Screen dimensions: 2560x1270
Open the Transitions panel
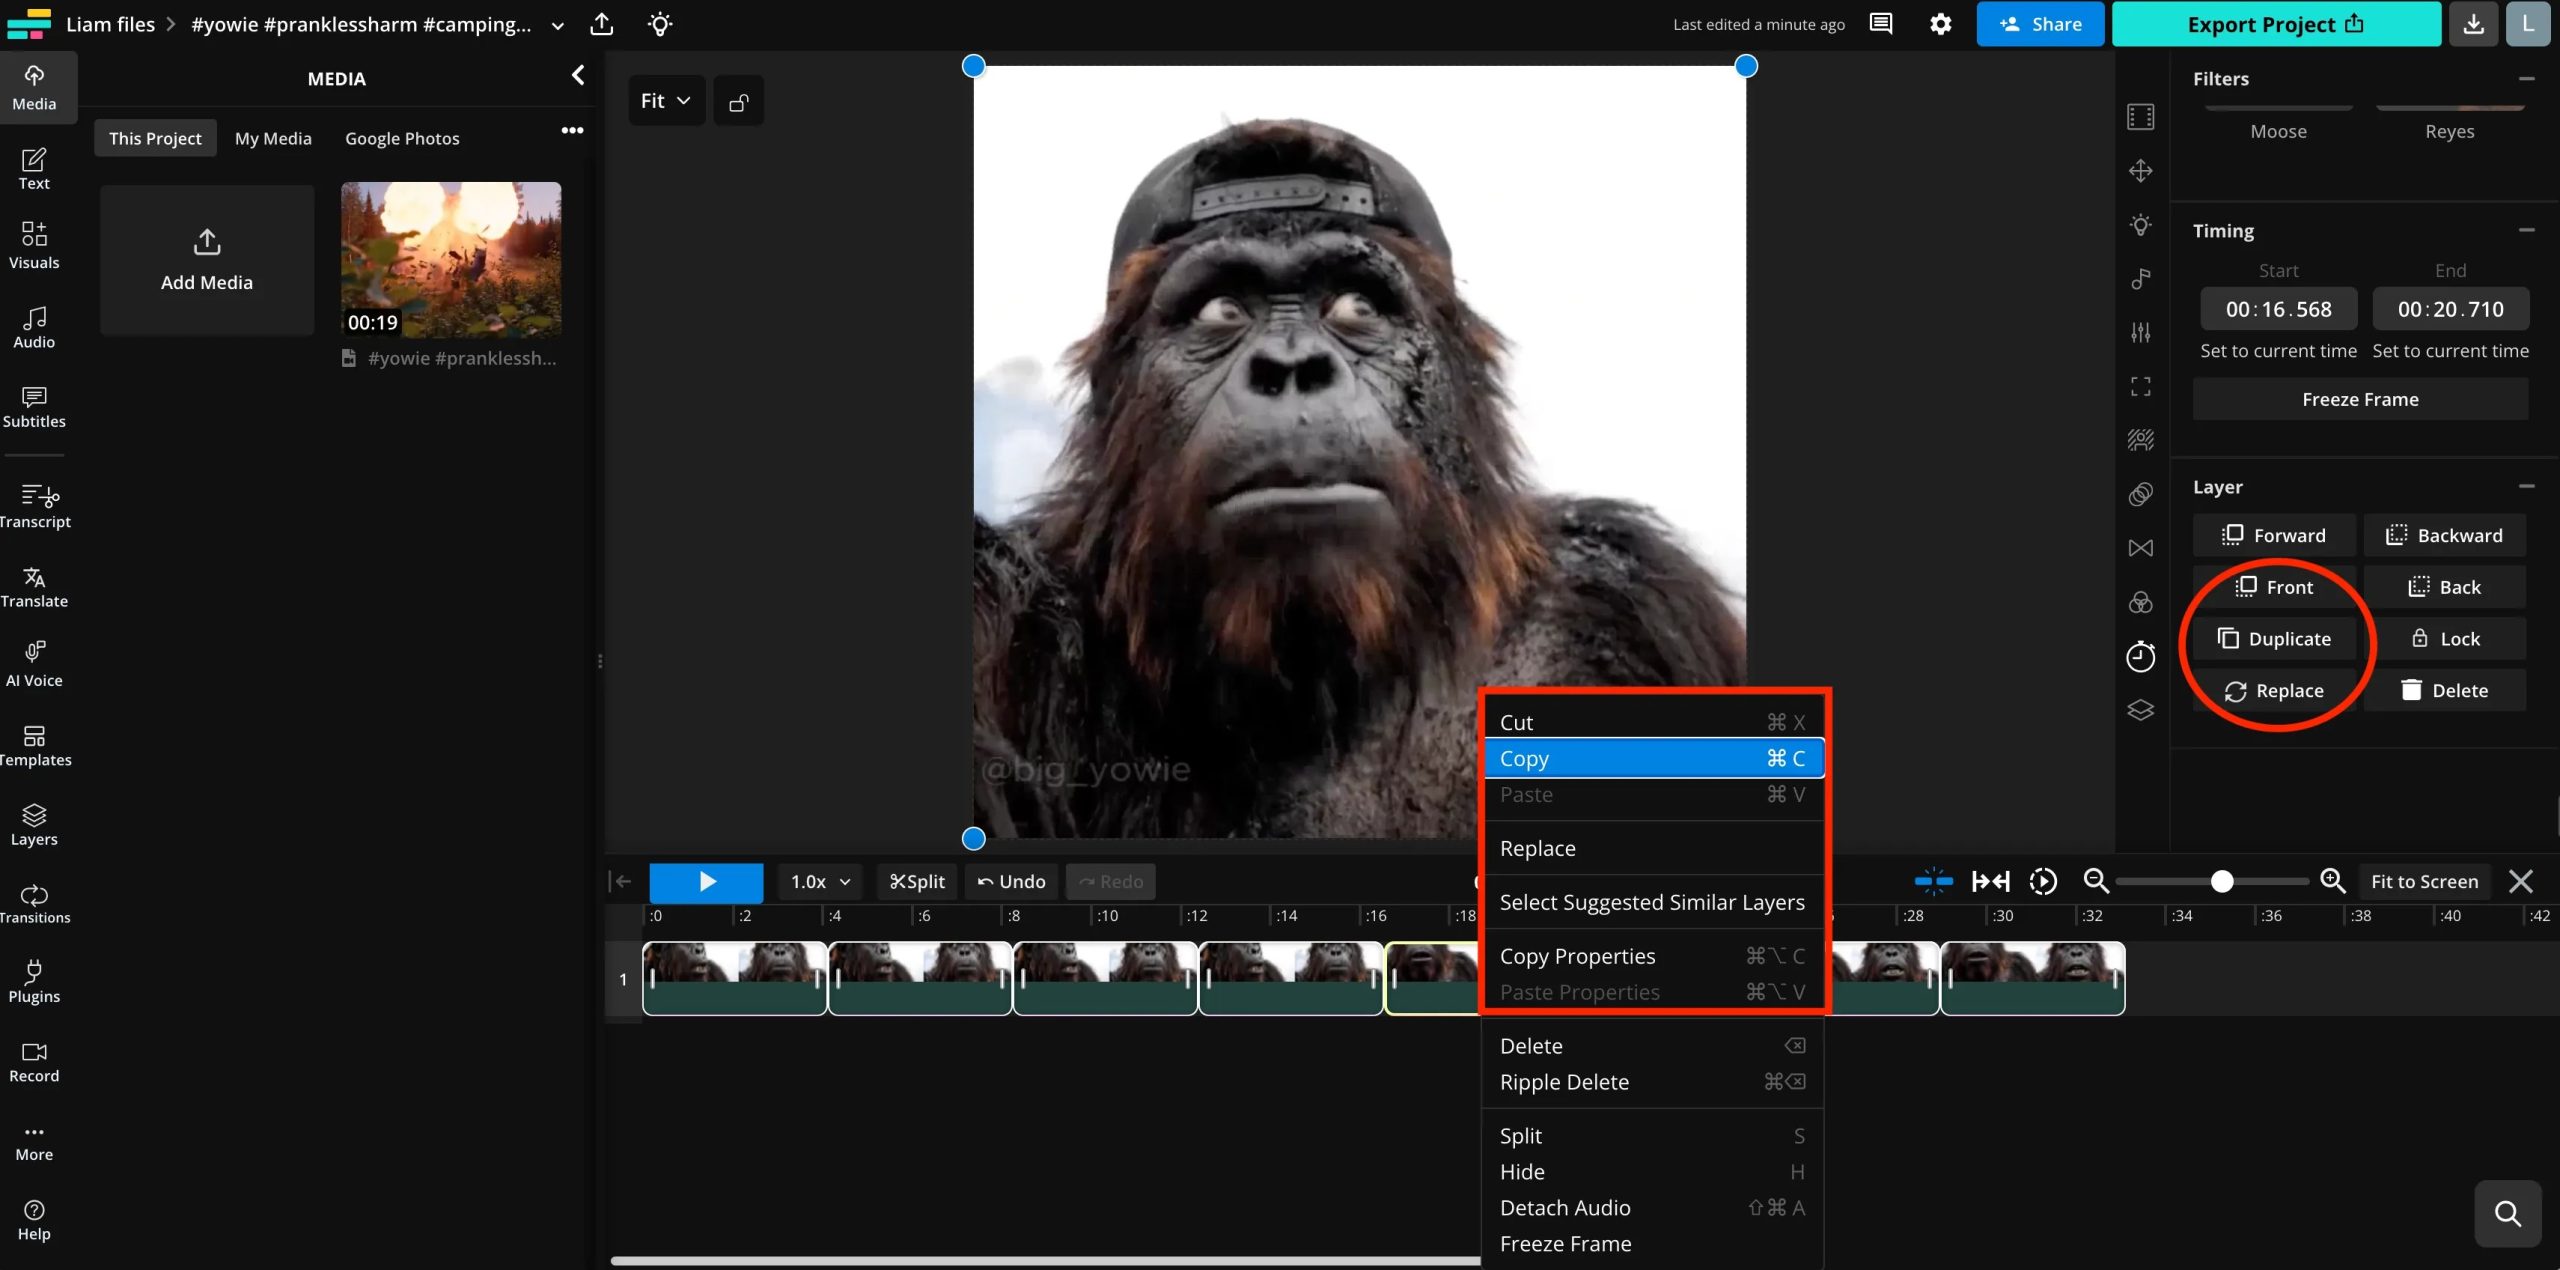(34, 903)
